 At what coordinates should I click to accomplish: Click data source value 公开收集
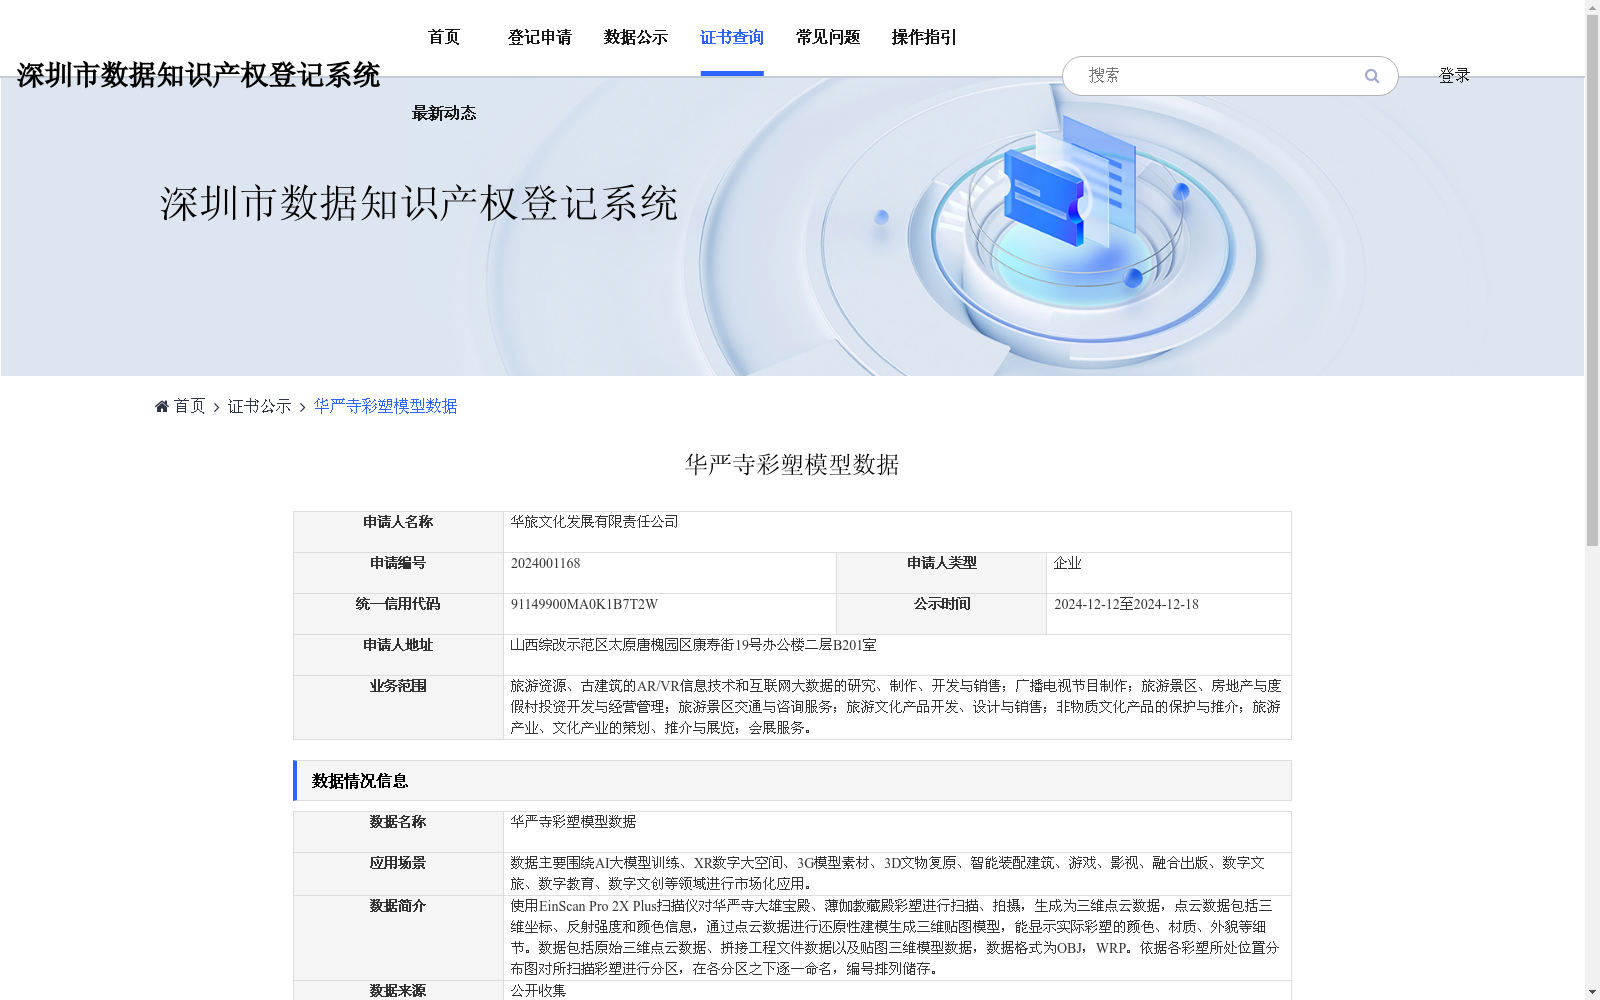click(538, 990)
